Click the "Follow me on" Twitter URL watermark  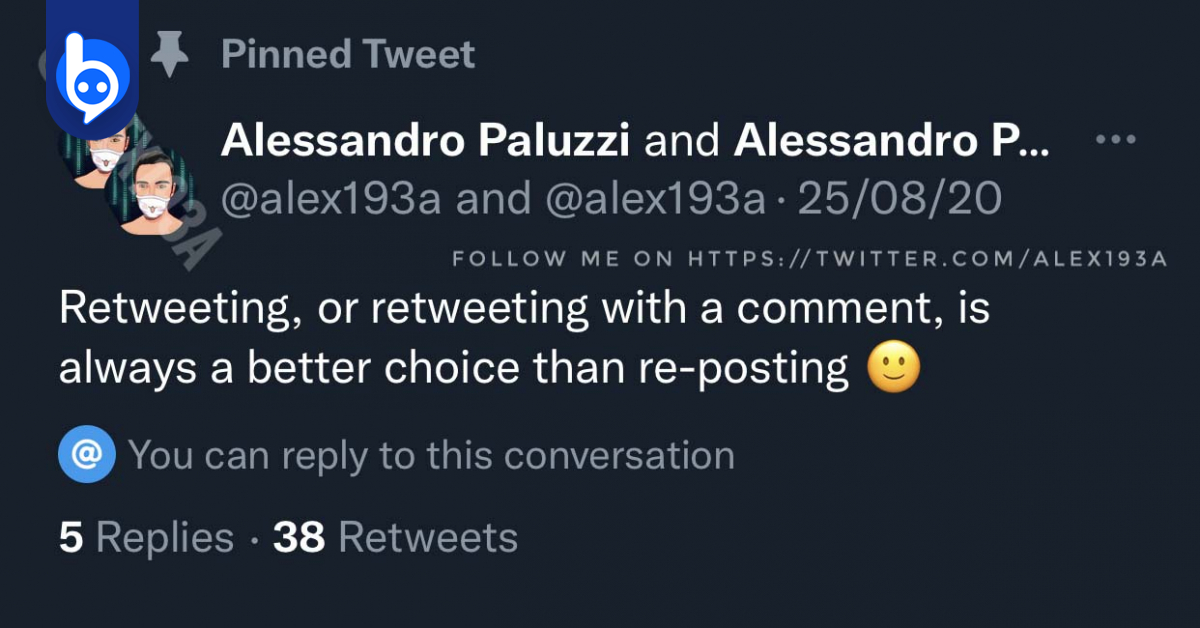coord(809,259)
